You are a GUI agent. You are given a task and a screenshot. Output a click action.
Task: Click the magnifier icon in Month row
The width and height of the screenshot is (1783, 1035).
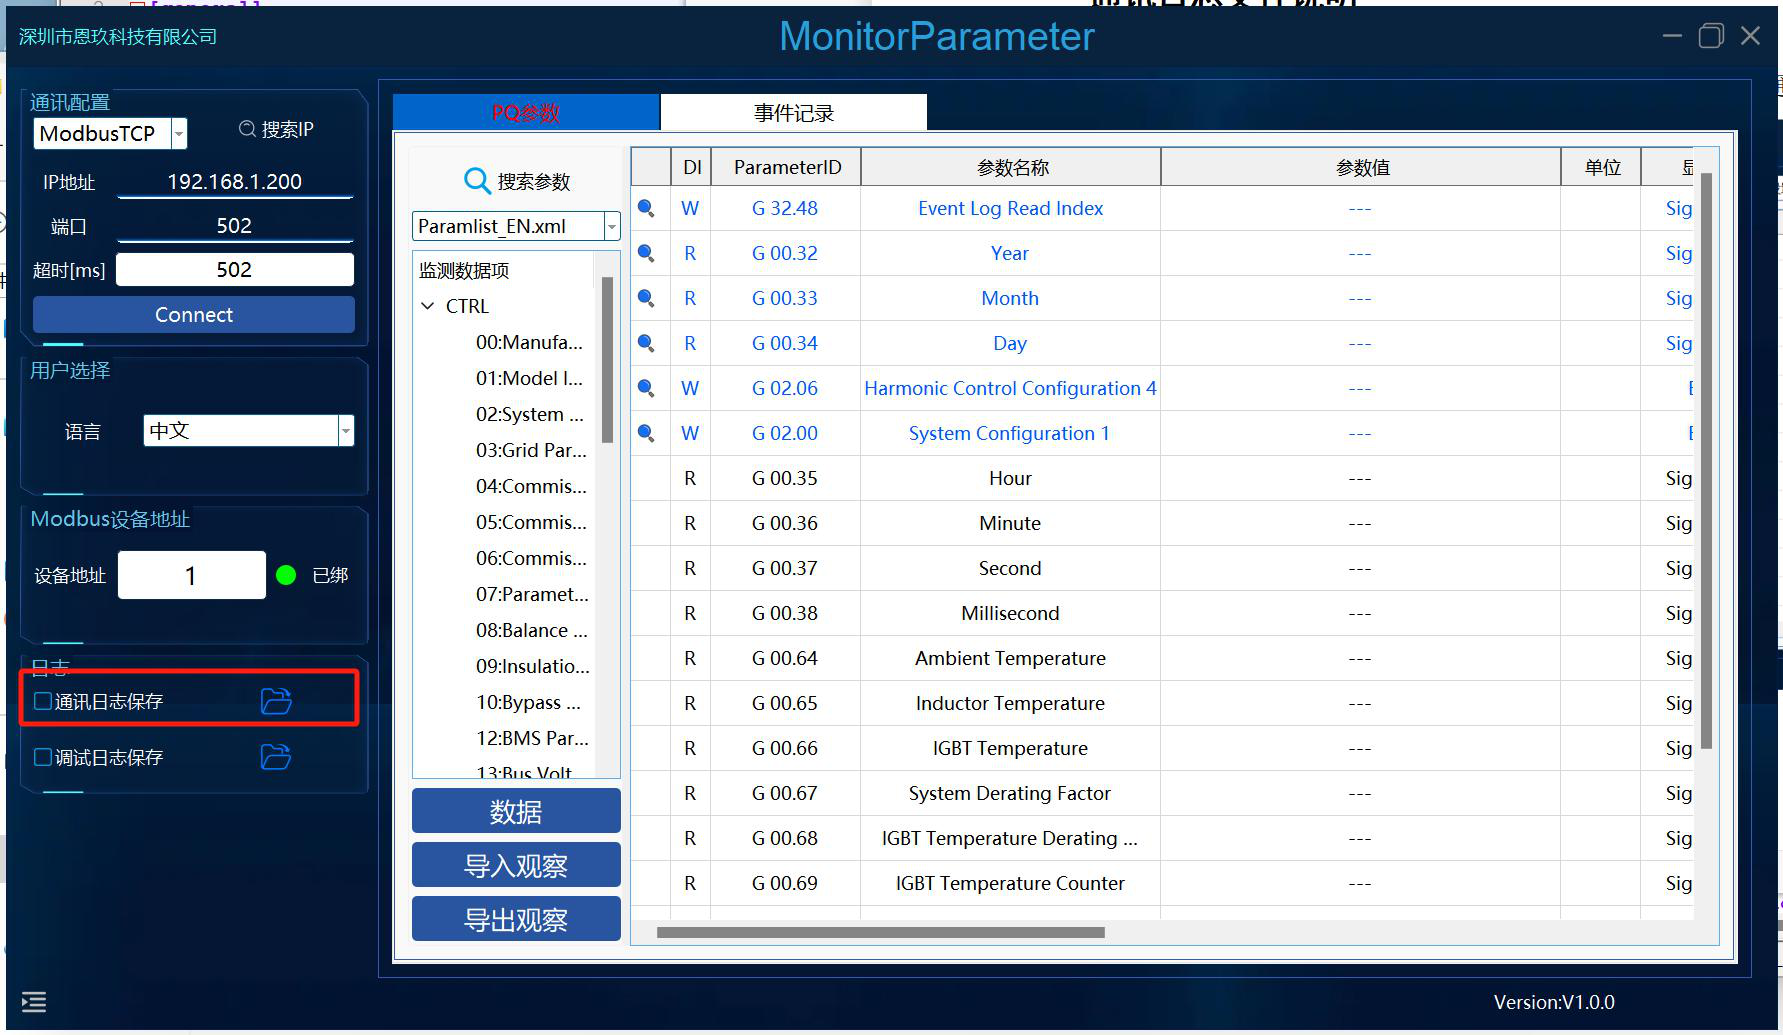(646, 298)
